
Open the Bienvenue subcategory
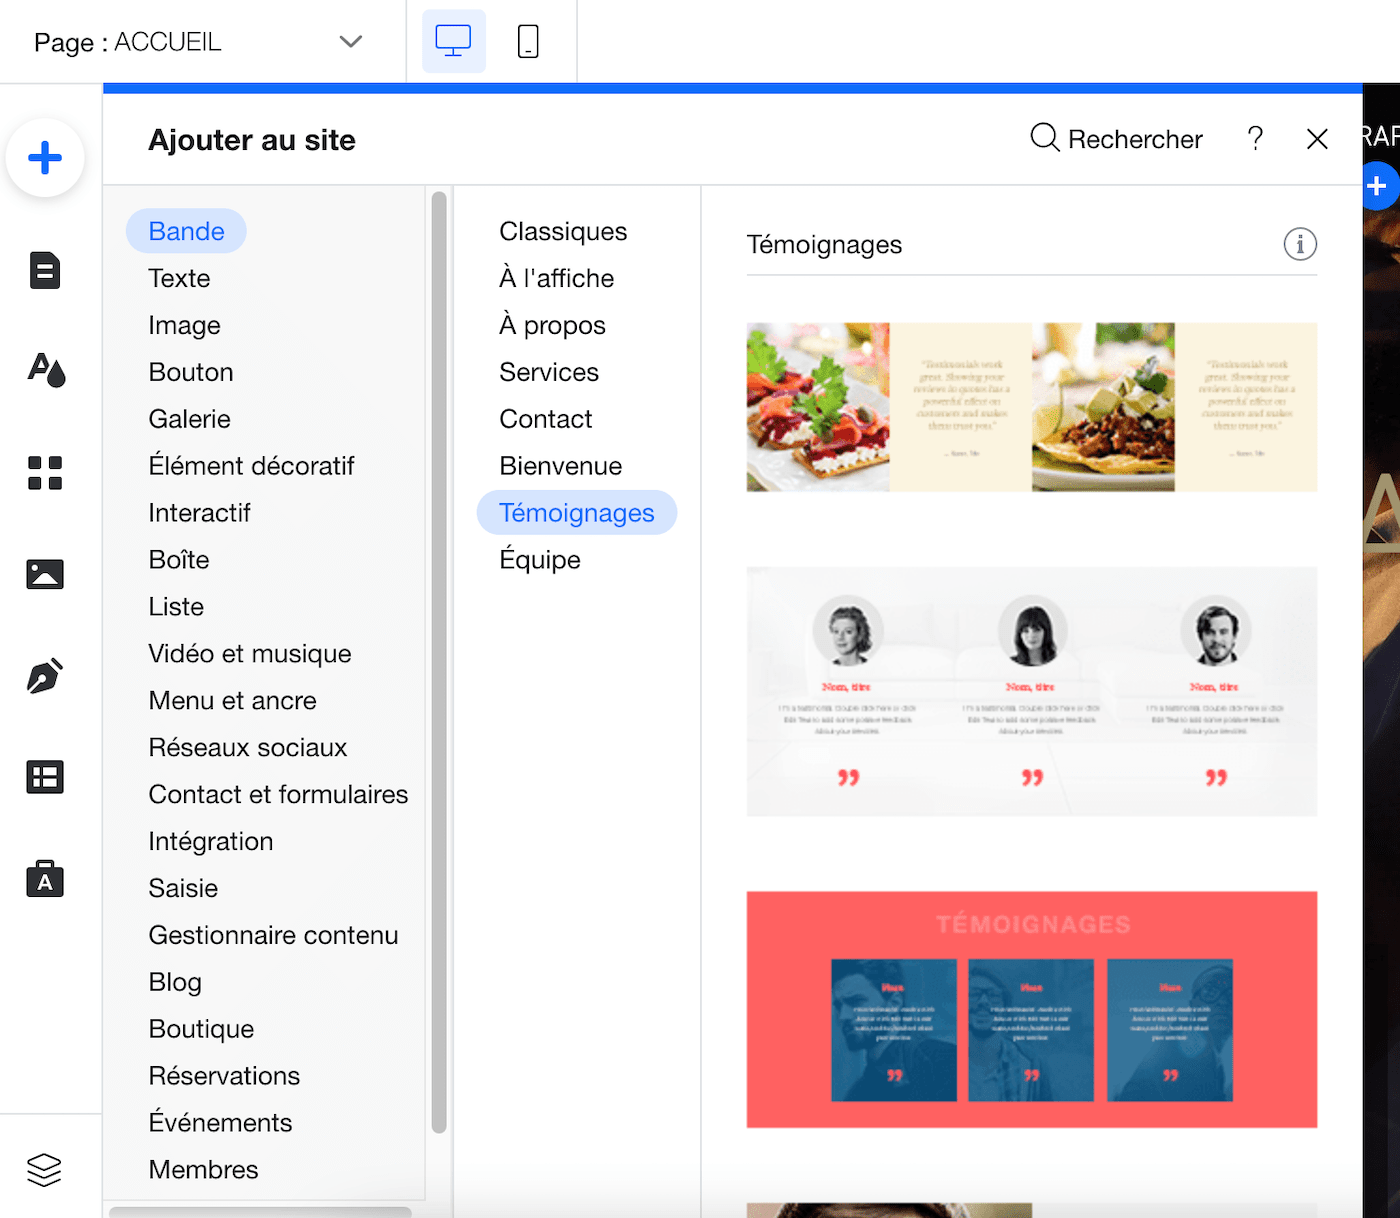click(561, 466)
